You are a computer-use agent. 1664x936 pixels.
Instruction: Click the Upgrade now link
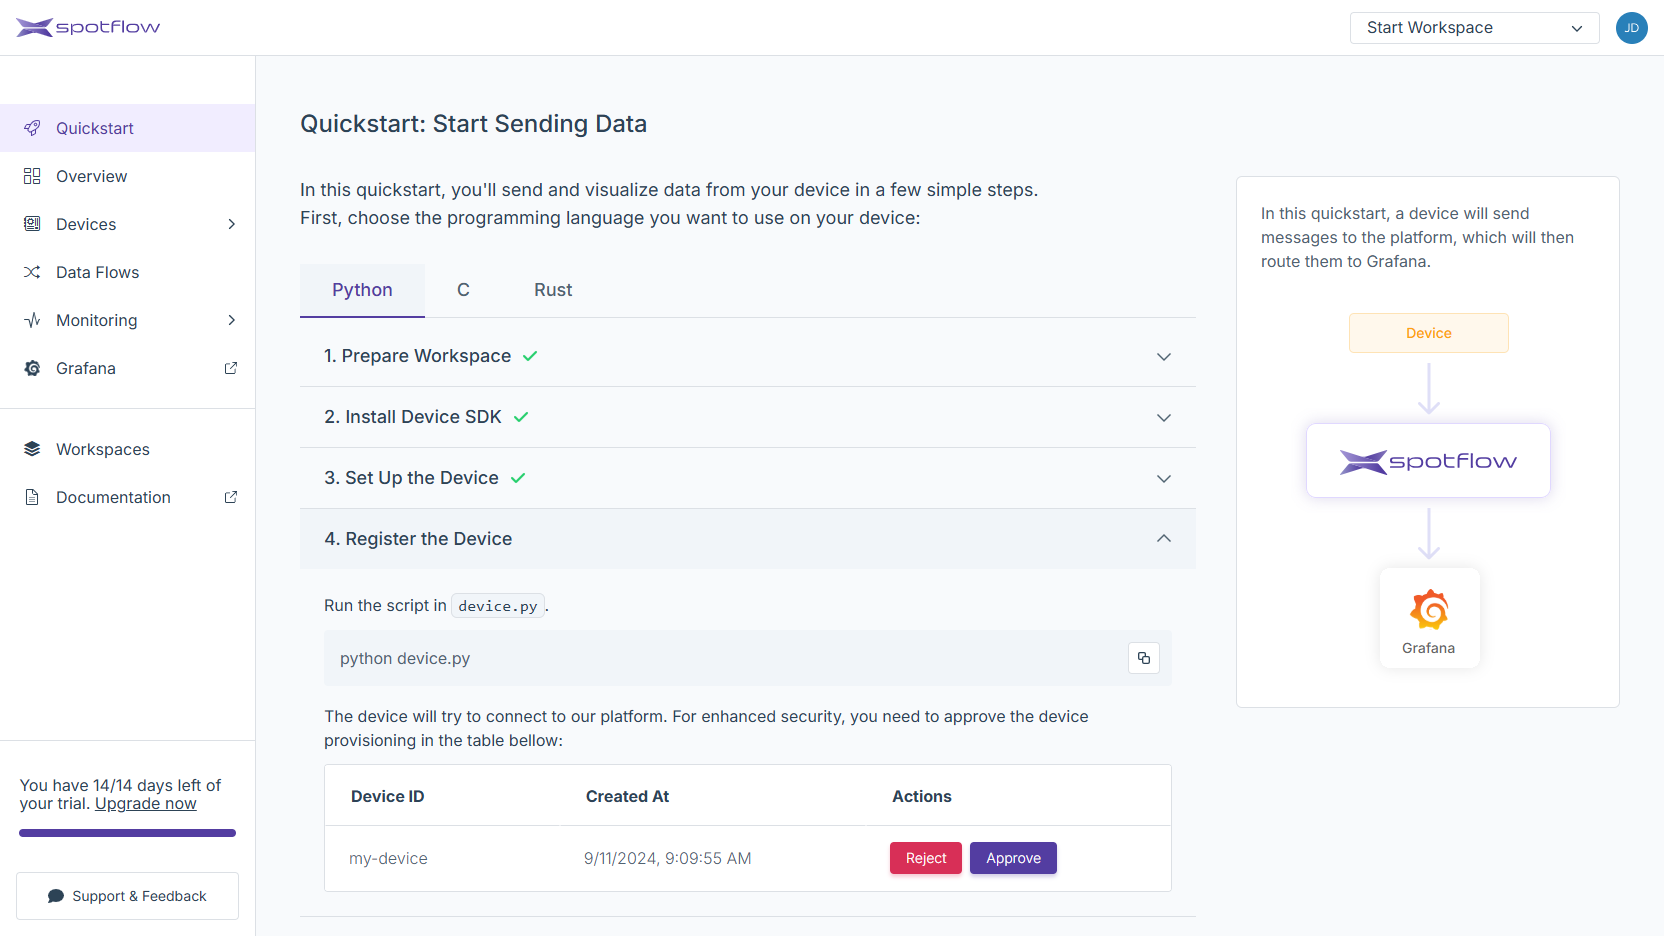click(146, 804)
